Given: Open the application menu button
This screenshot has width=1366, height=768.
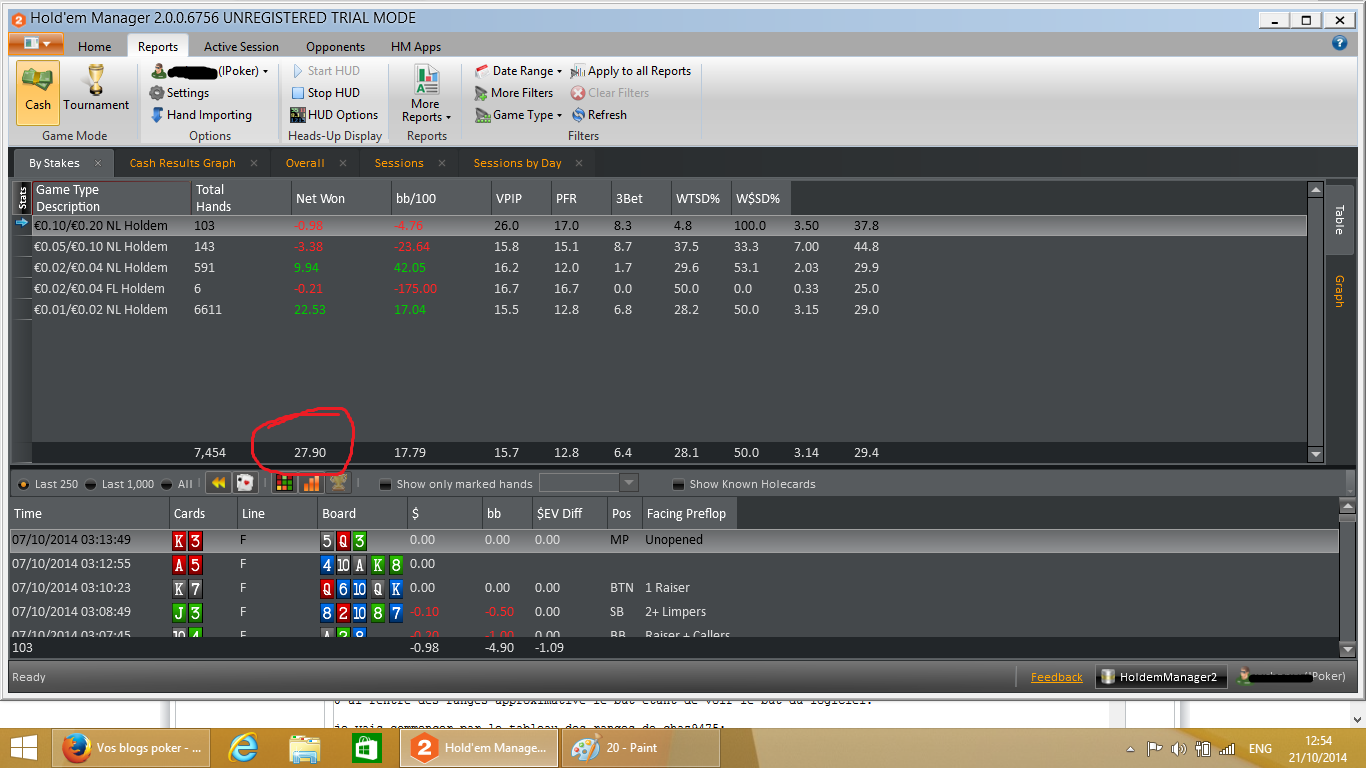Looking at the screenshot, I should pyautogui.click(x=36, y=44).
